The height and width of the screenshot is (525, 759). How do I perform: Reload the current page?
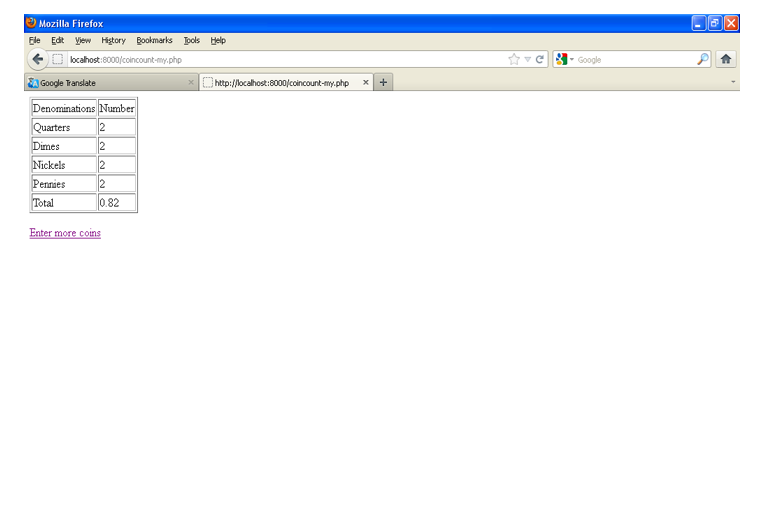540,60
